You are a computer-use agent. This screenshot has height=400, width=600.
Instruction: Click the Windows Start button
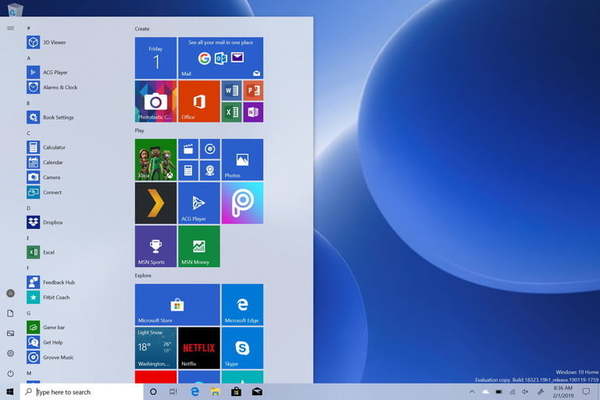pyautogui.click(x=10, y=392)
